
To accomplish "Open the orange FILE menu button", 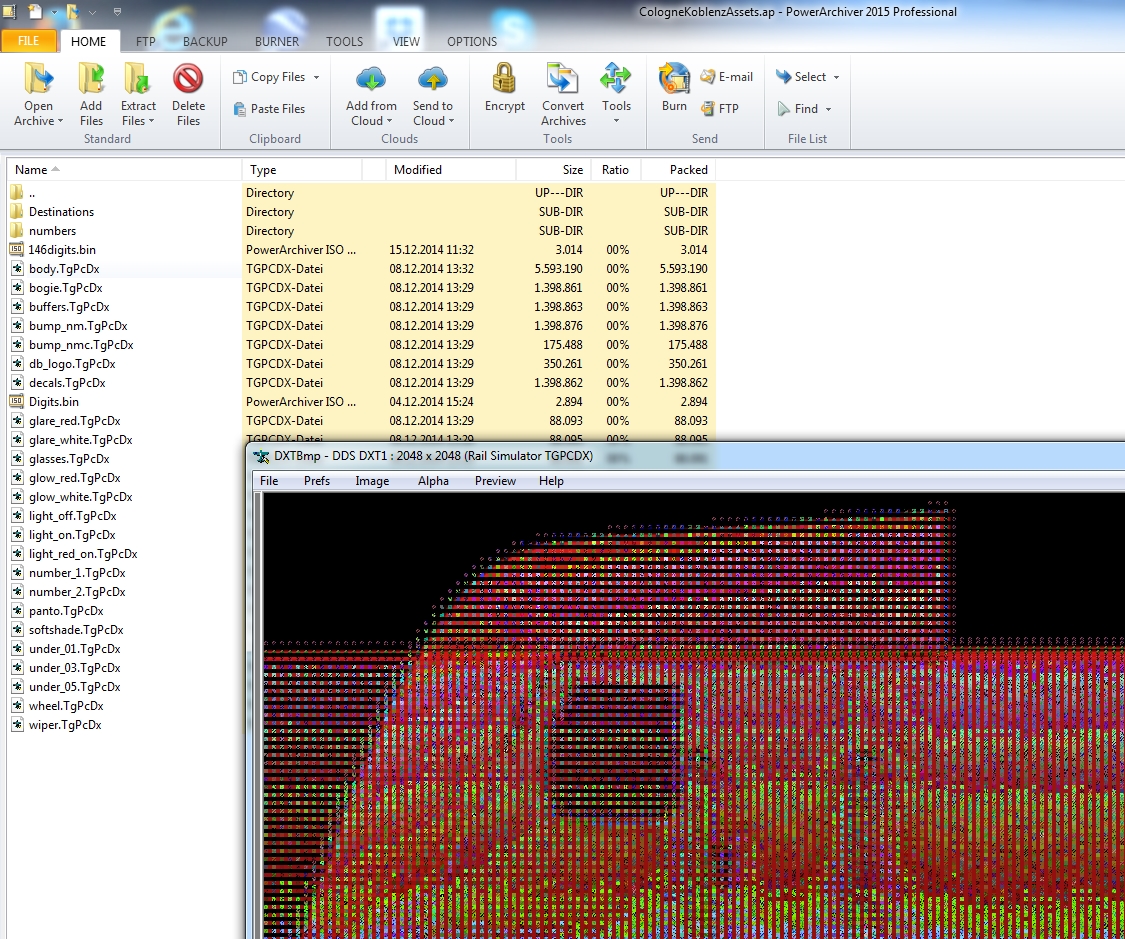I will click(29, 42).
